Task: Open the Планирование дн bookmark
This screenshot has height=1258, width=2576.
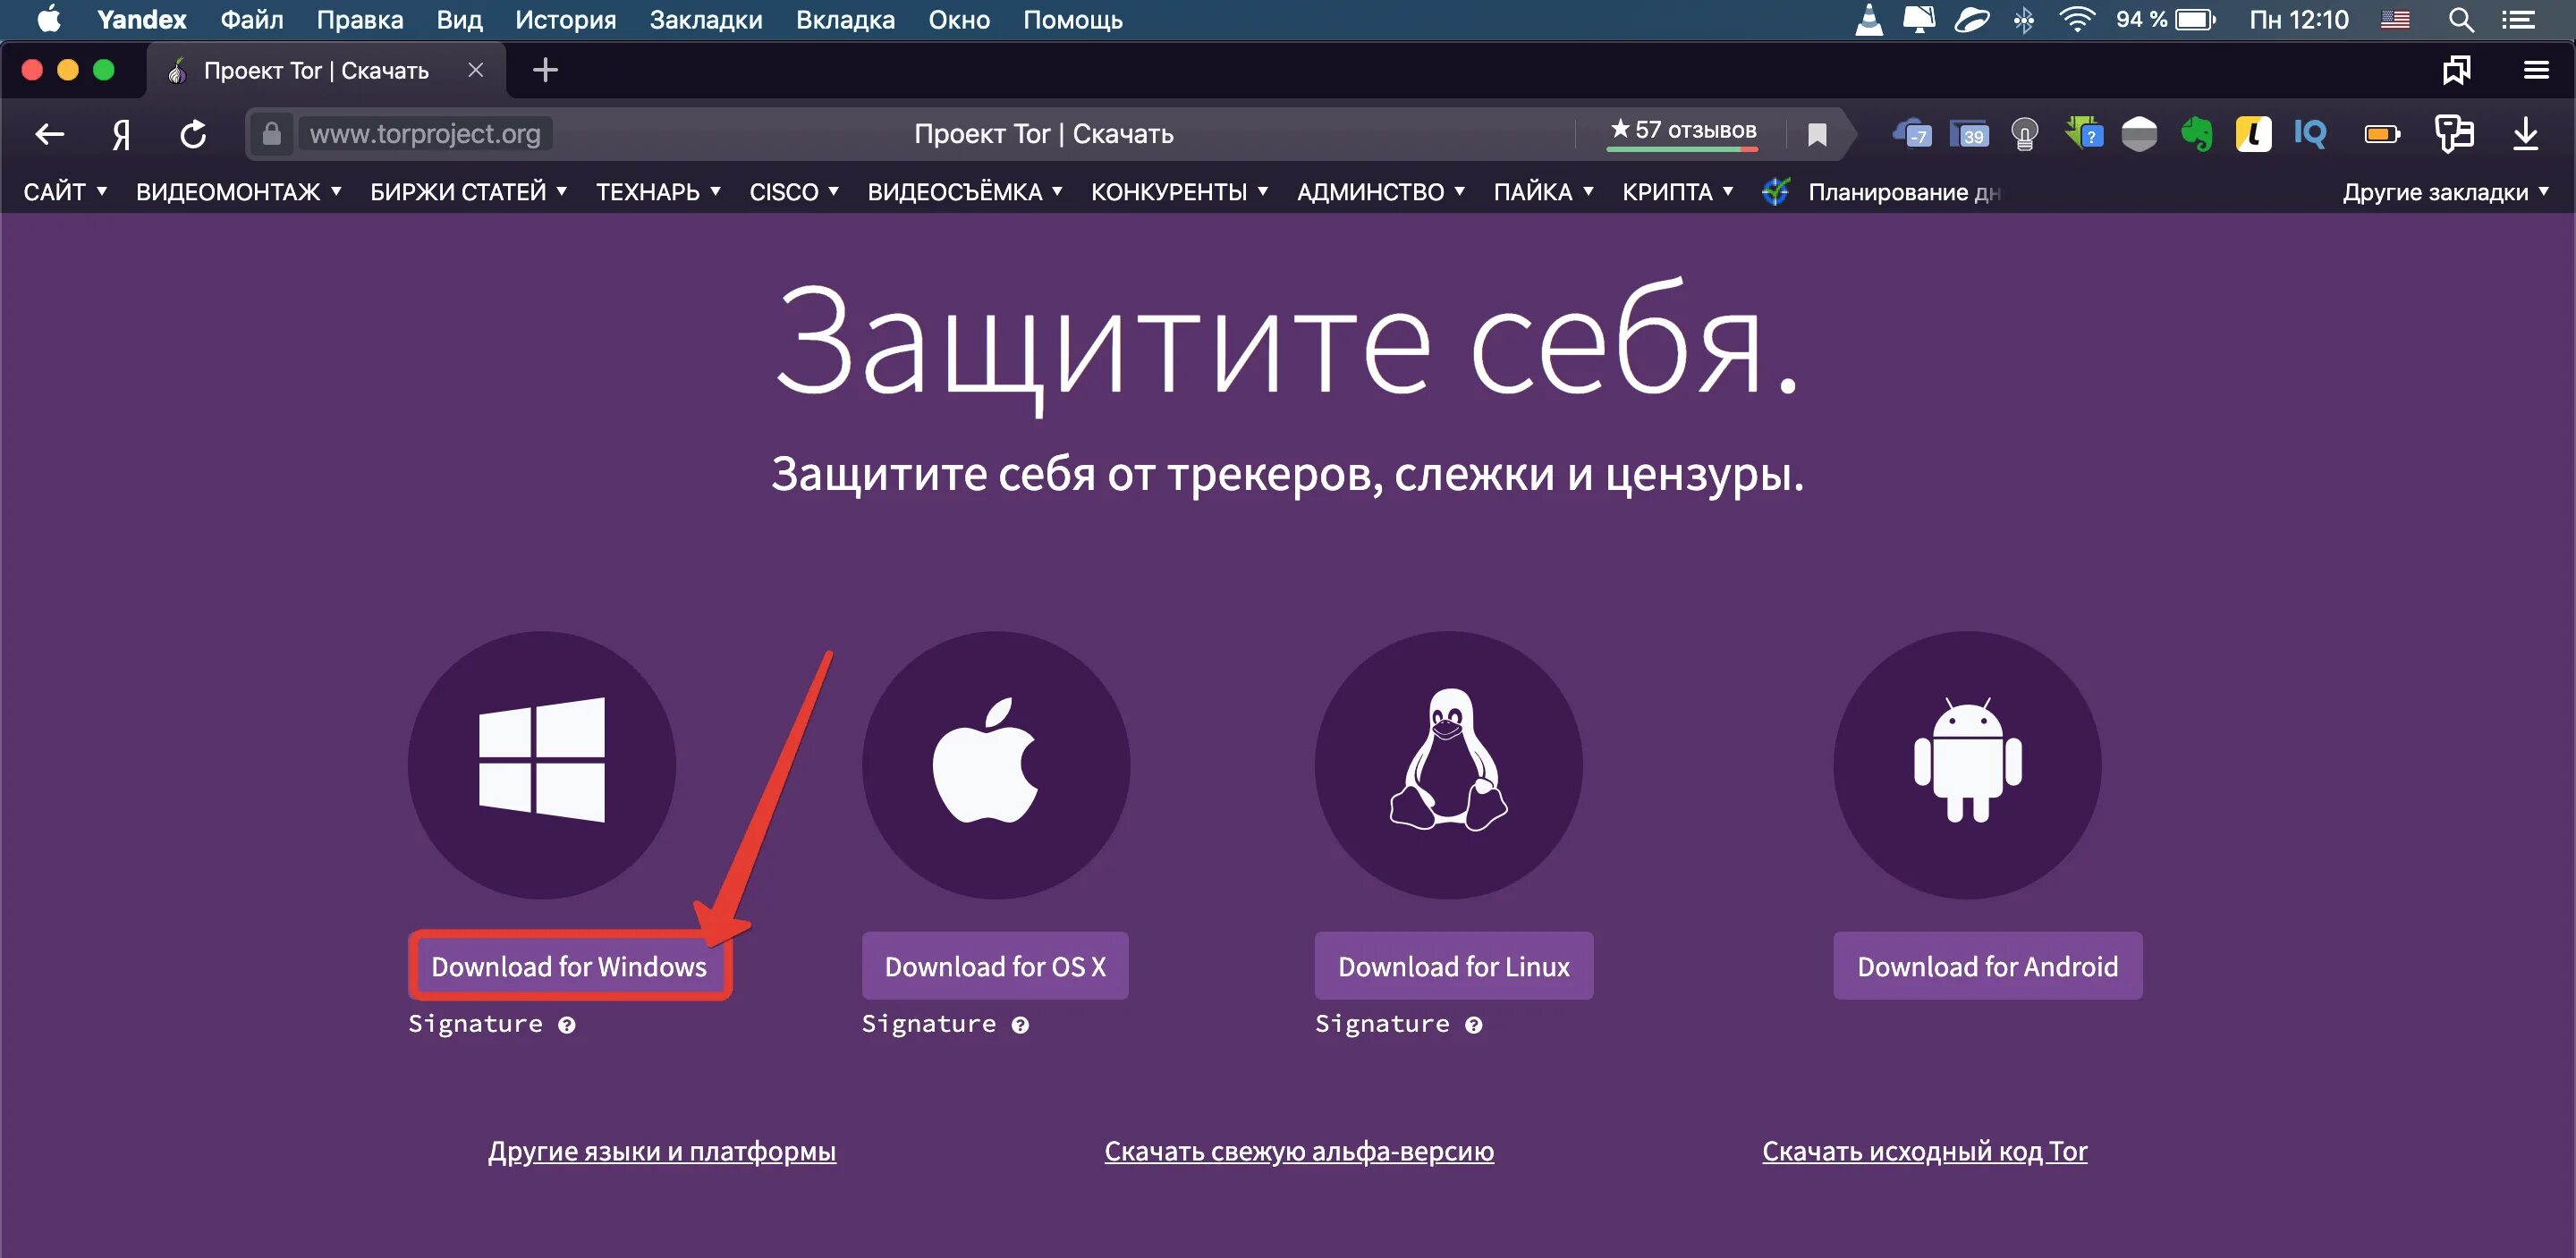Action: coord(1882,192)
